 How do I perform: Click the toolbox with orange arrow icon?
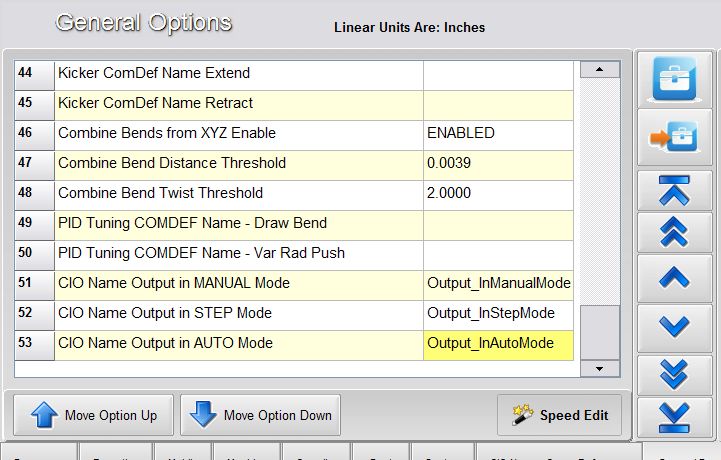pos(675,137)
